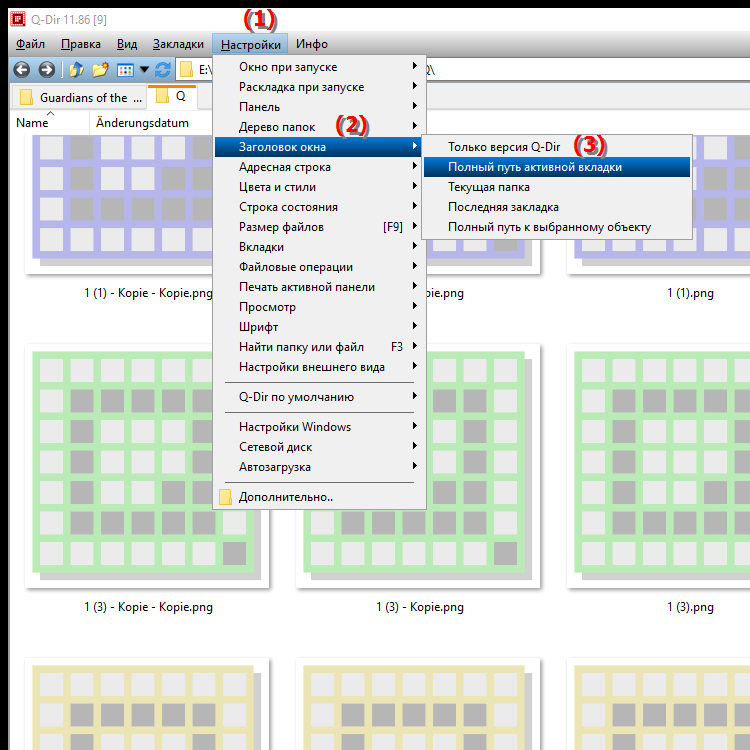Click the Q-Dir application logo icon

point(18,19)
